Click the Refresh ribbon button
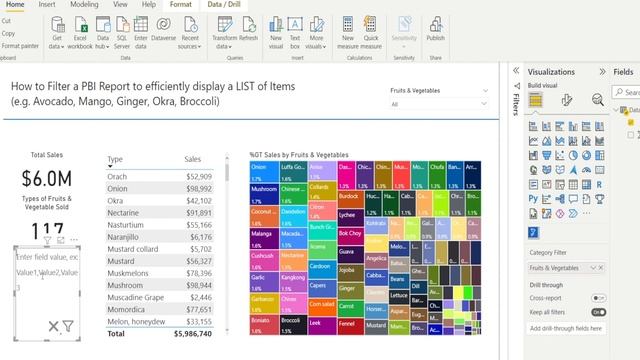 coord(248,29)
